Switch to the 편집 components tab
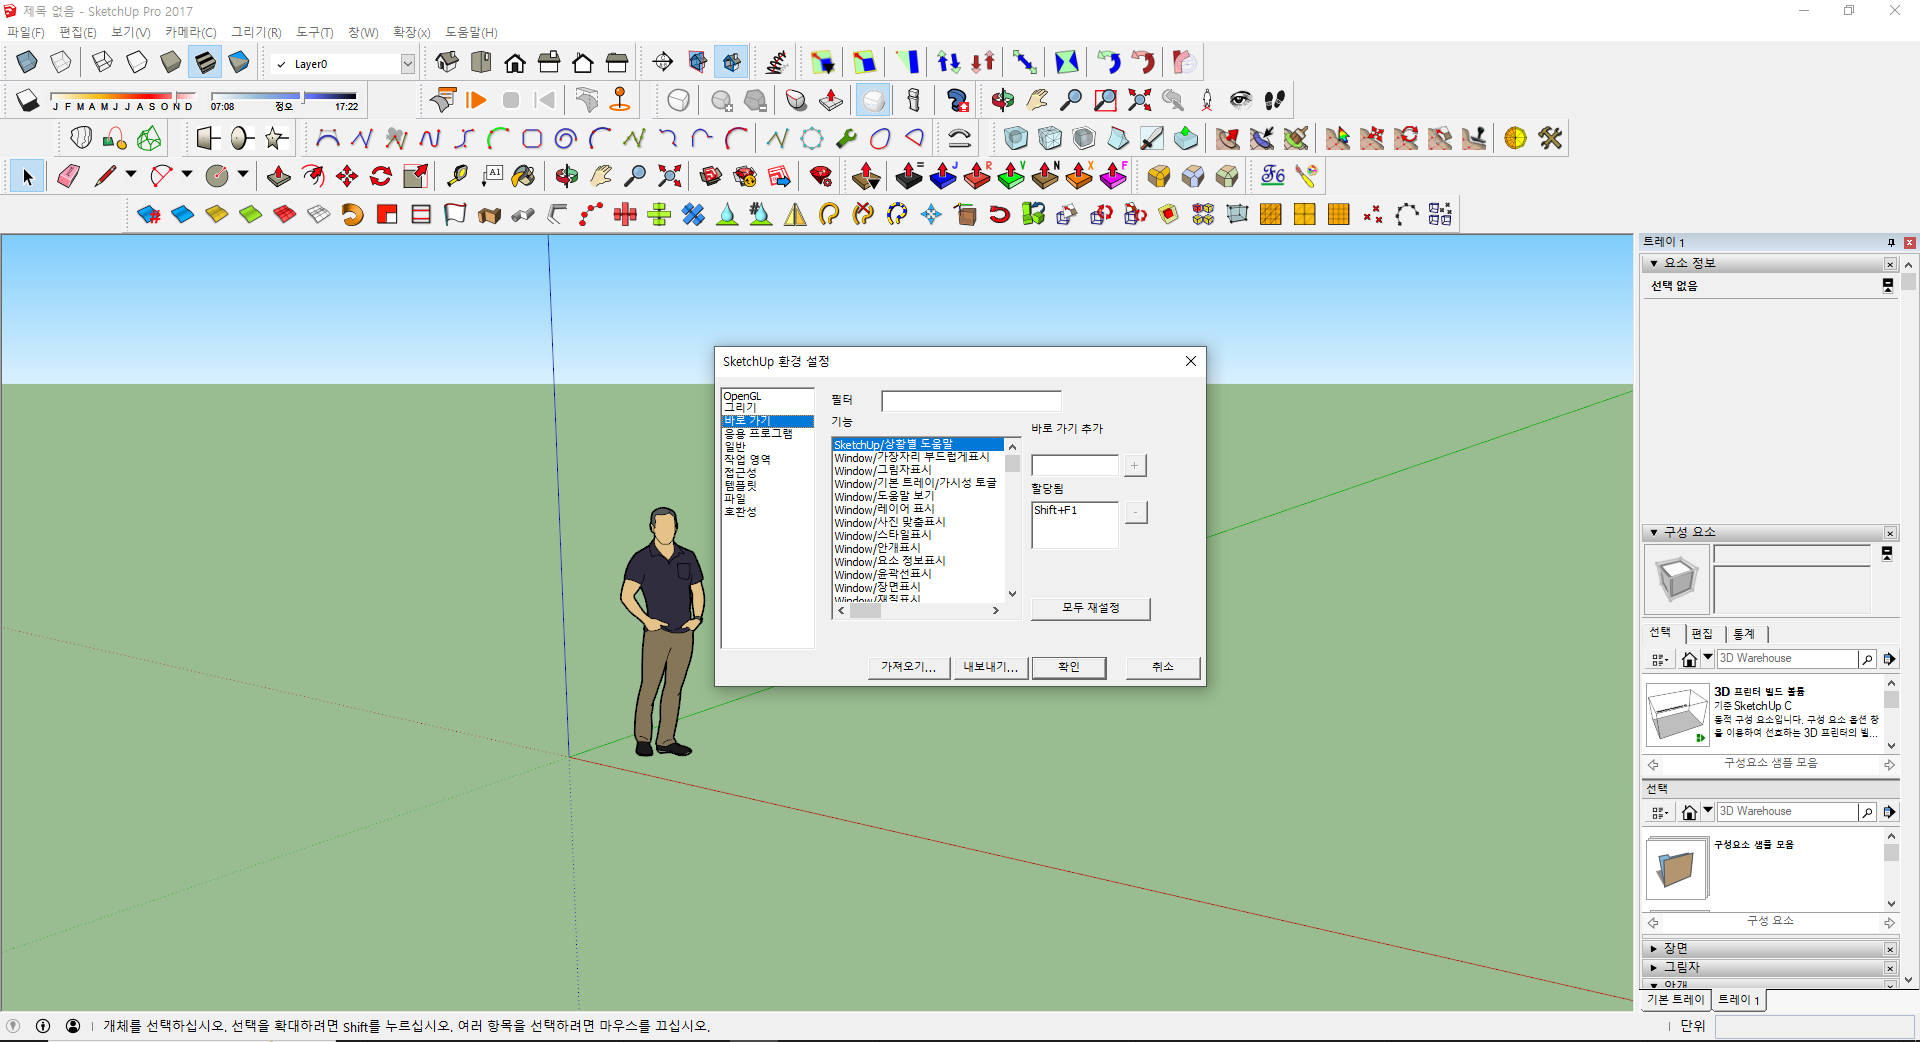 point(1702,634)
